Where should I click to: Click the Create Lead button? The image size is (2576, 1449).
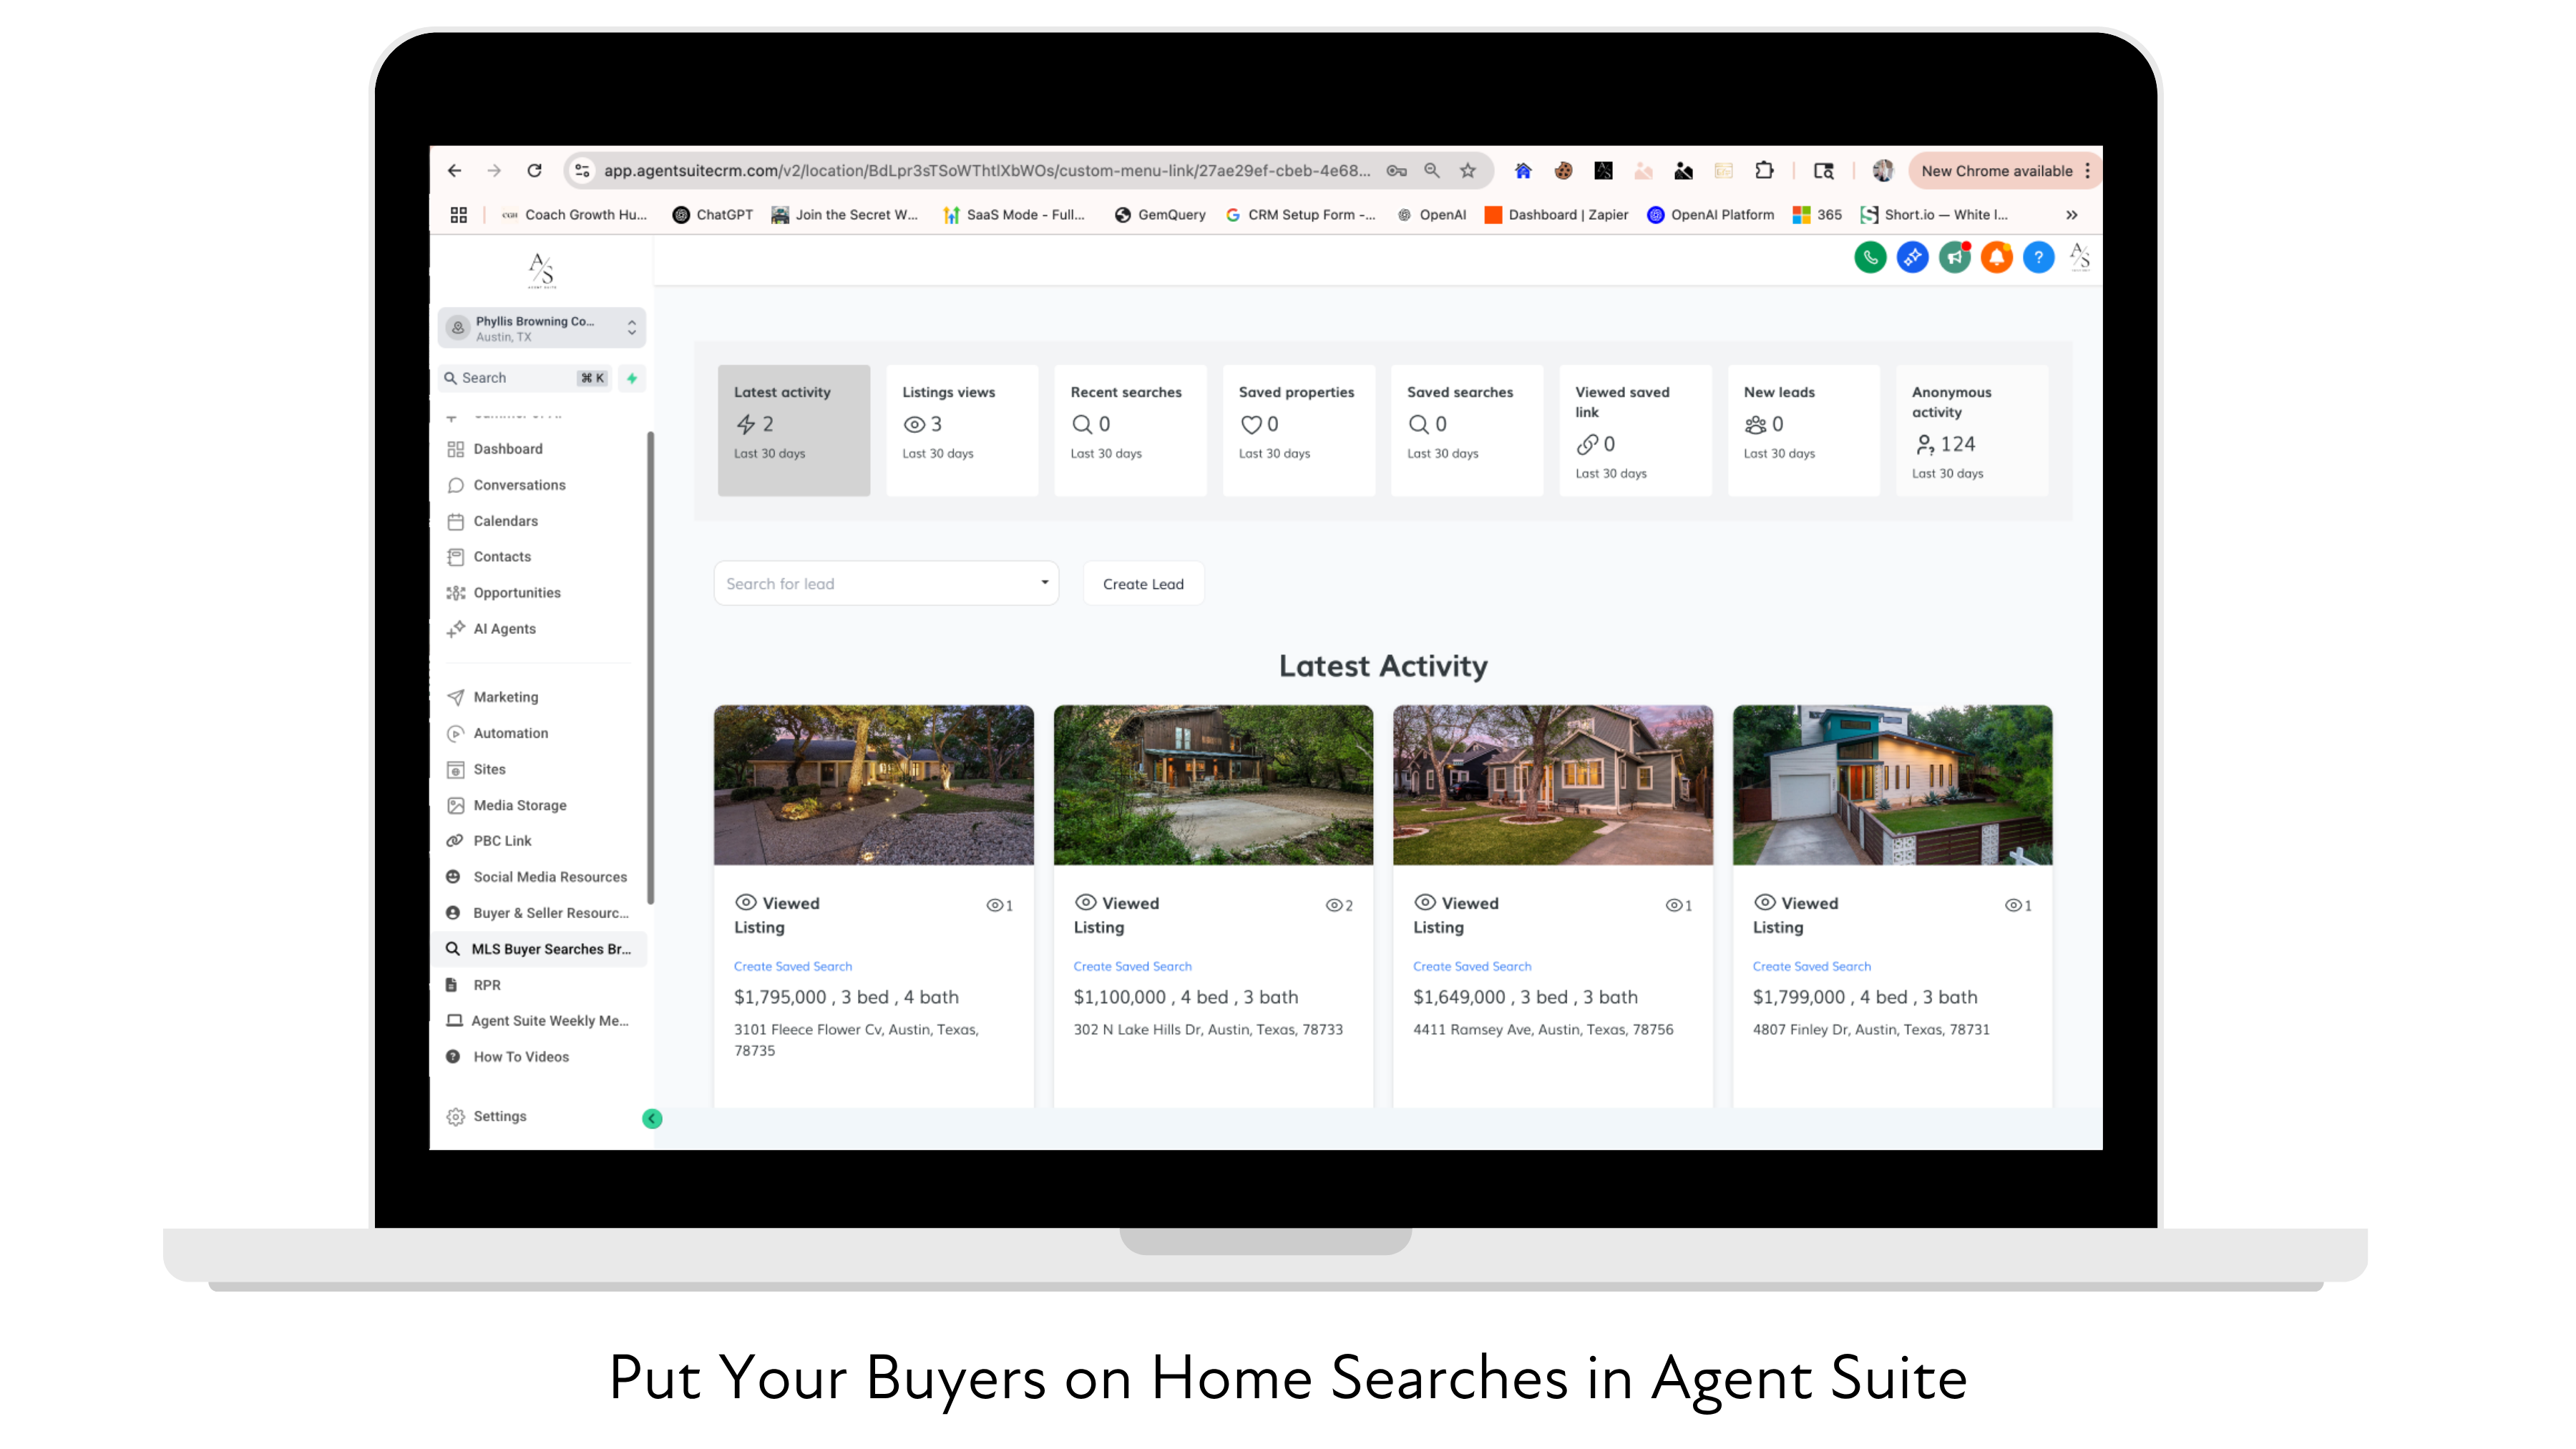pos(1143,584)
